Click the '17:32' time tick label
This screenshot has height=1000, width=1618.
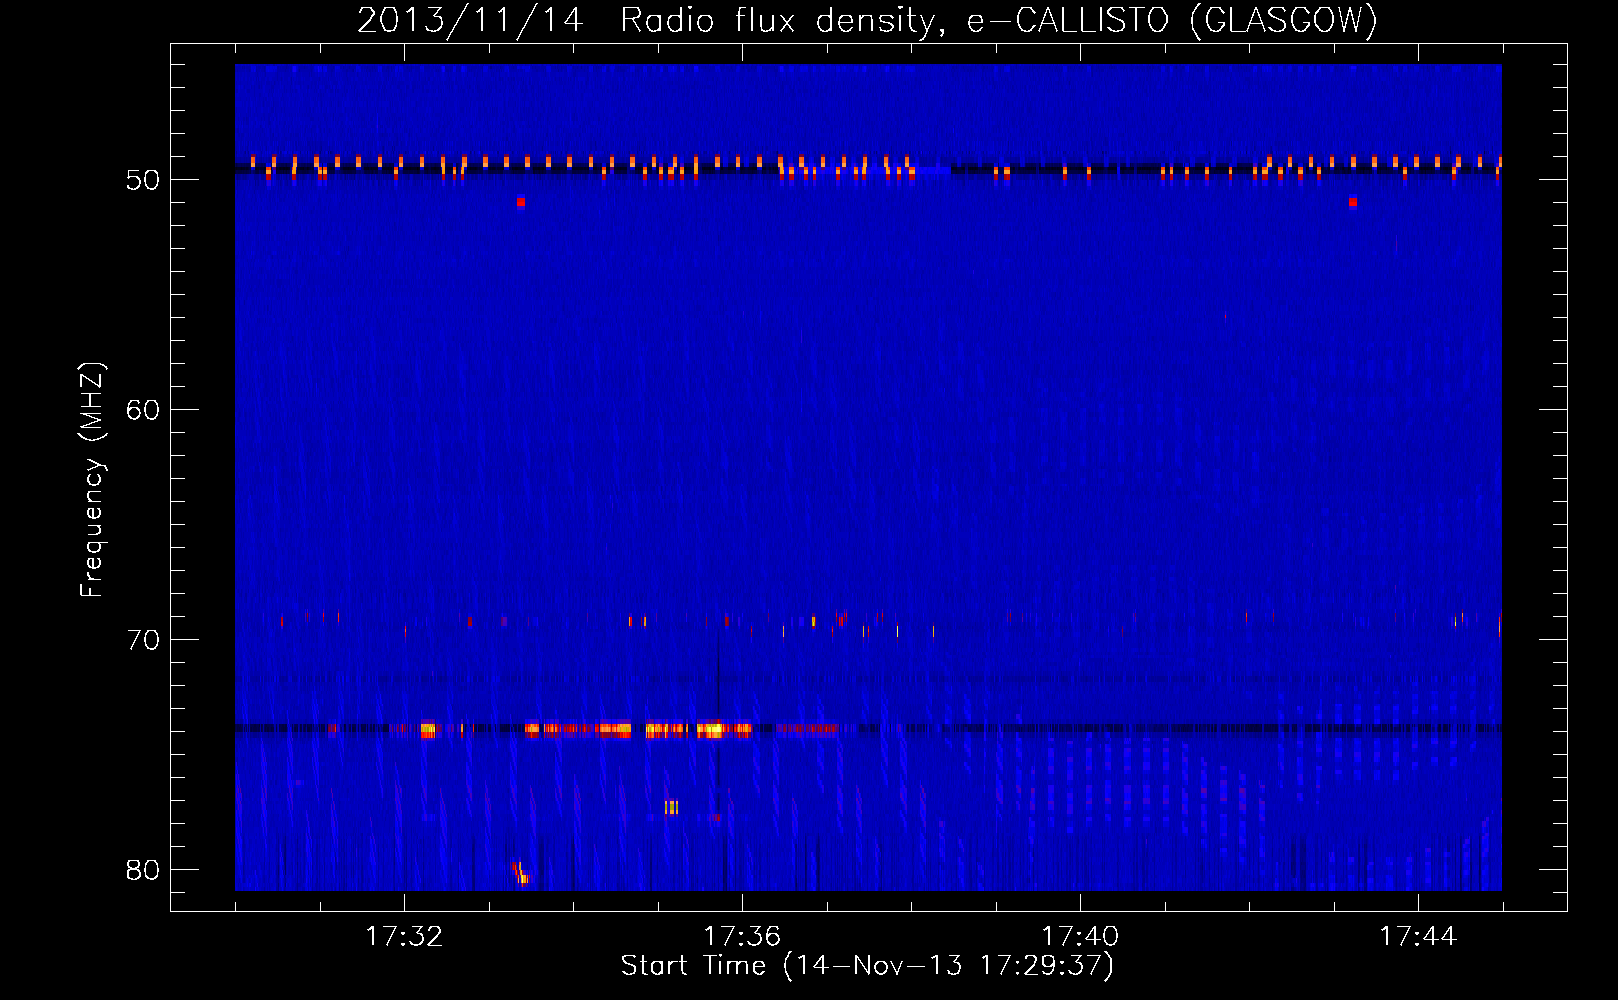[404, 937]
